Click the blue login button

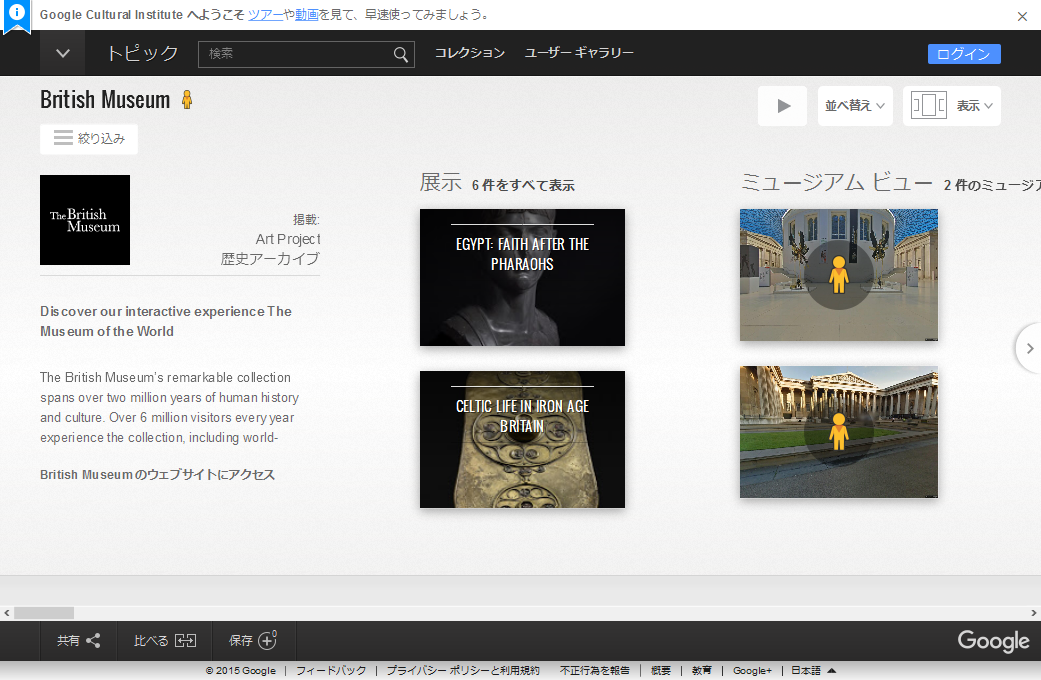pyautogui.click(x=963, y=54)
